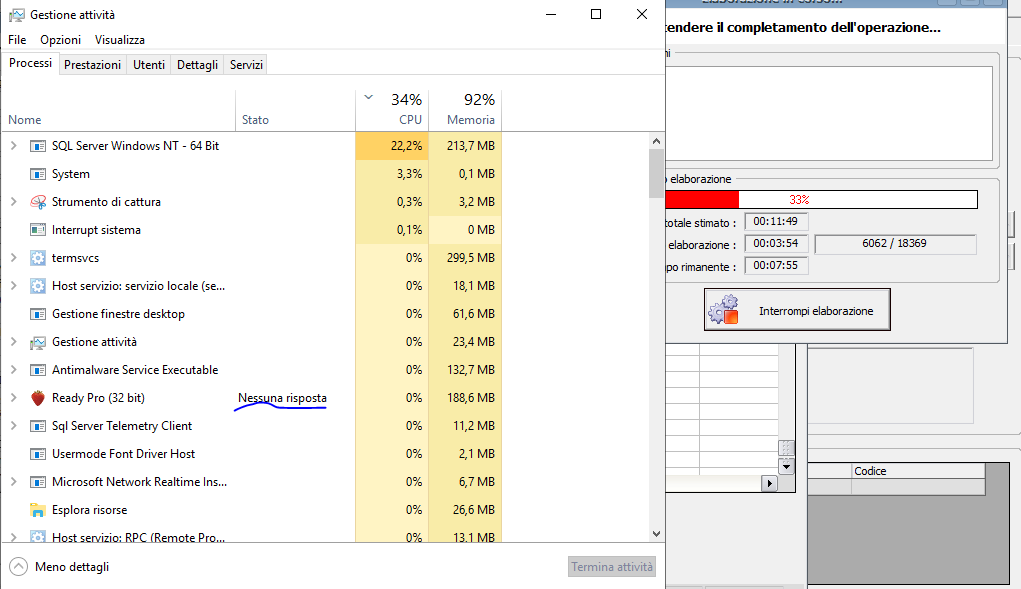Open the File menu
Image resolution: width=1021 pixels, height=589 pixels.
click(17, 40)
